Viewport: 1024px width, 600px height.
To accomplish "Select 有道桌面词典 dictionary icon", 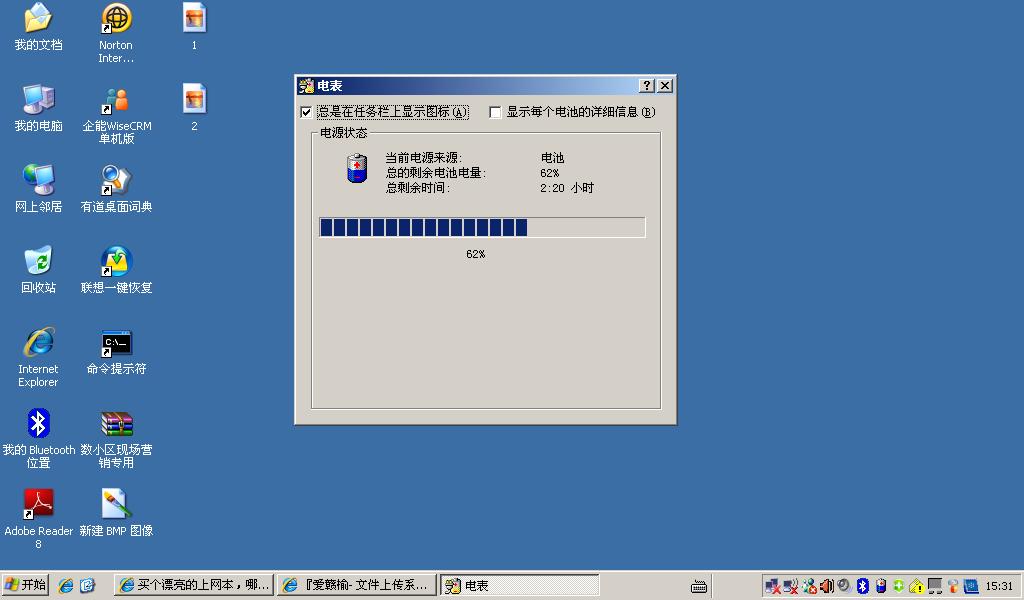I will click(116, 182).
